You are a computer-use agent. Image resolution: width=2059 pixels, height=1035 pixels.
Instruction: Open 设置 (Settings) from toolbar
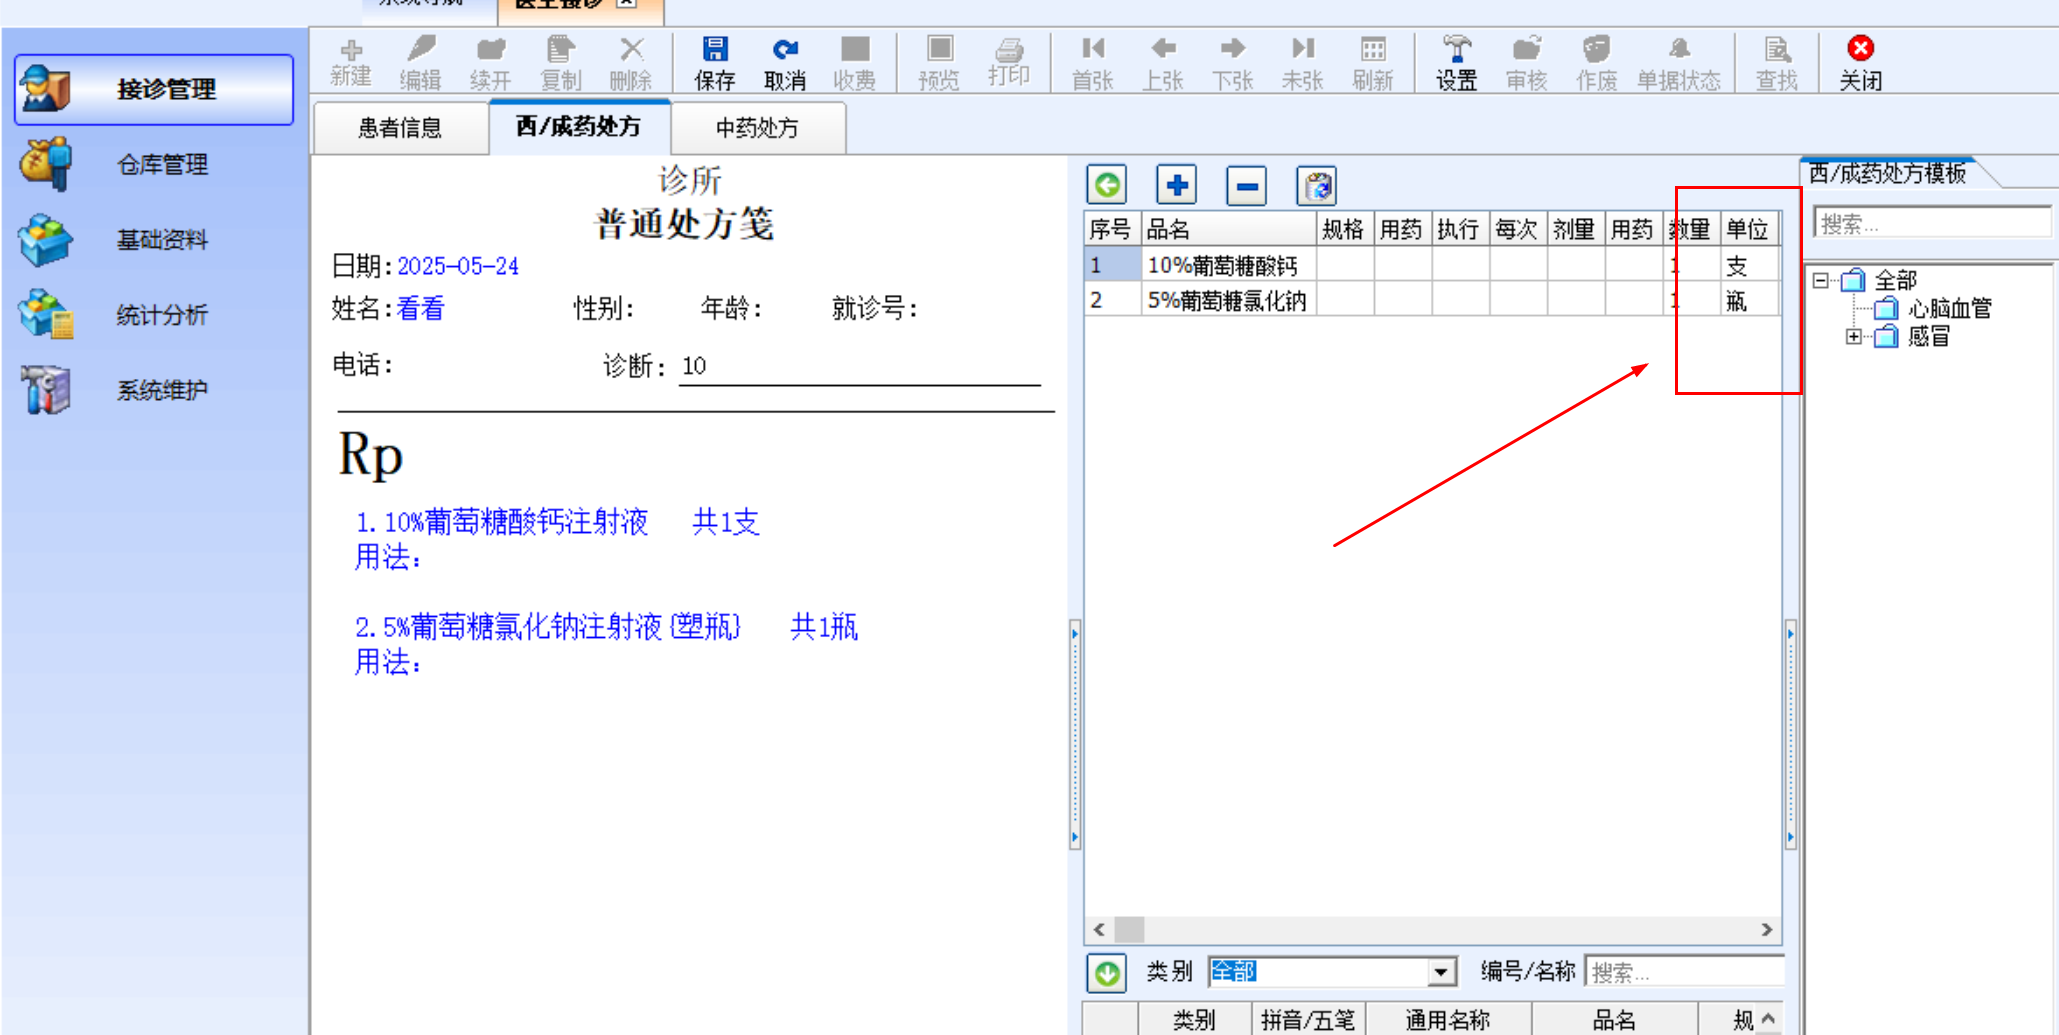(1457, 64)
